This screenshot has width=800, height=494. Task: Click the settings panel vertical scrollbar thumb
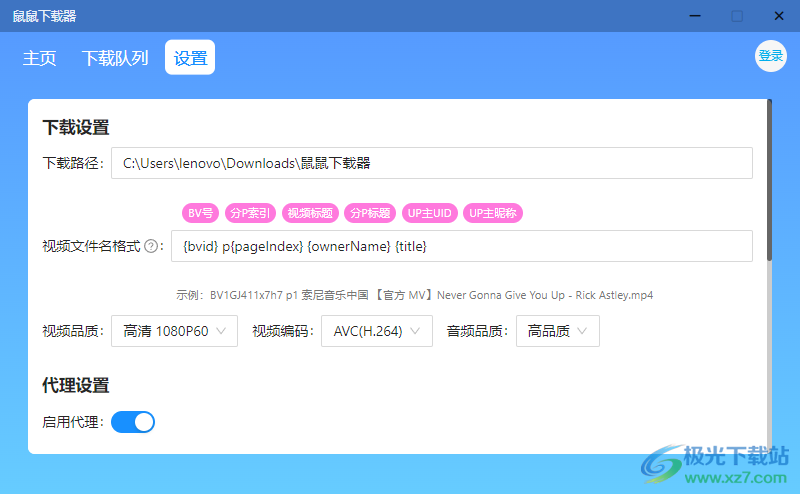tap(769, 180)
